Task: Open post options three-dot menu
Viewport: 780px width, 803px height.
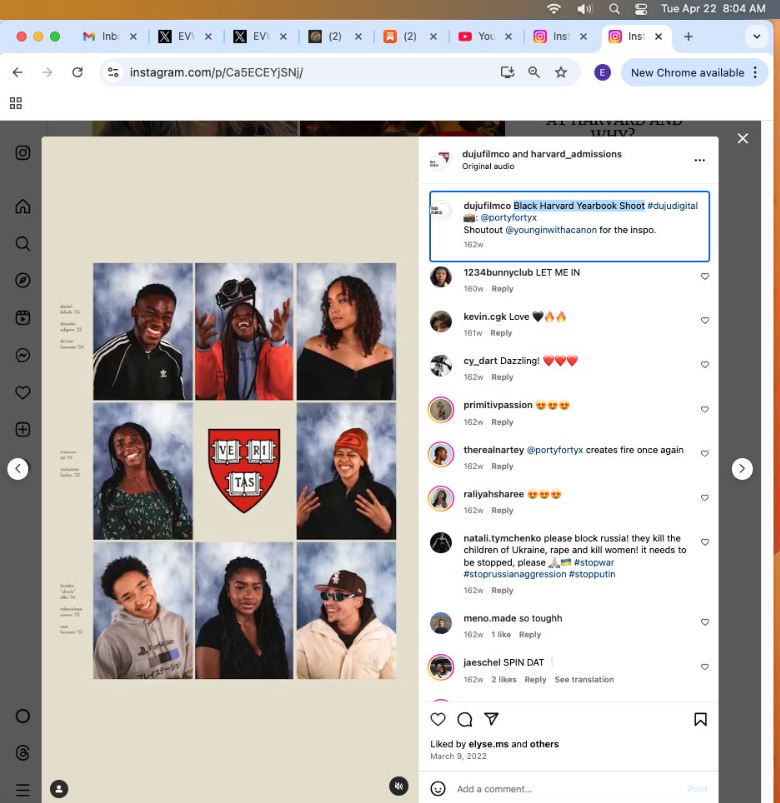Action: [700, 160]
